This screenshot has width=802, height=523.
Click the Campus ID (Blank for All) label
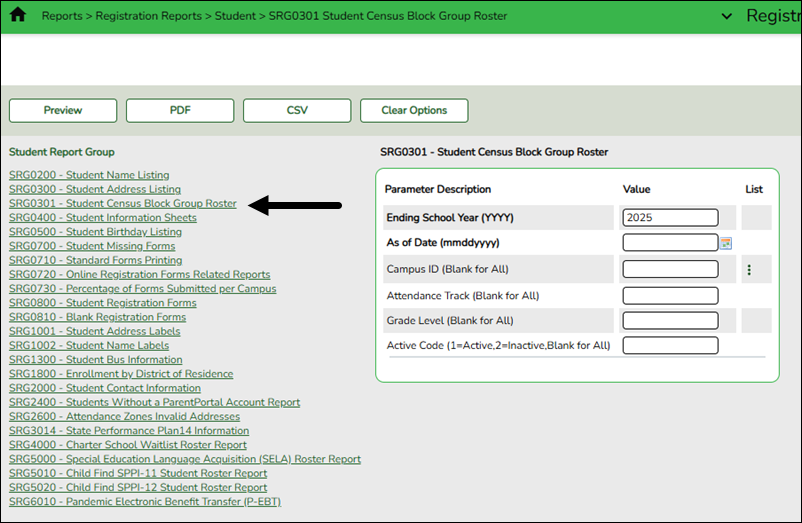click(448, 269)
